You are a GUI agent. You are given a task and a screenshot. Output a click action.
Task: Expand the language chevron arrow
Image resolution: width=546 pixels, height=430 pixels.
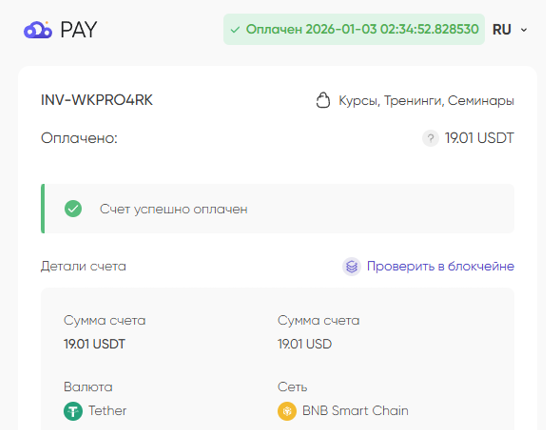[524, 30]
